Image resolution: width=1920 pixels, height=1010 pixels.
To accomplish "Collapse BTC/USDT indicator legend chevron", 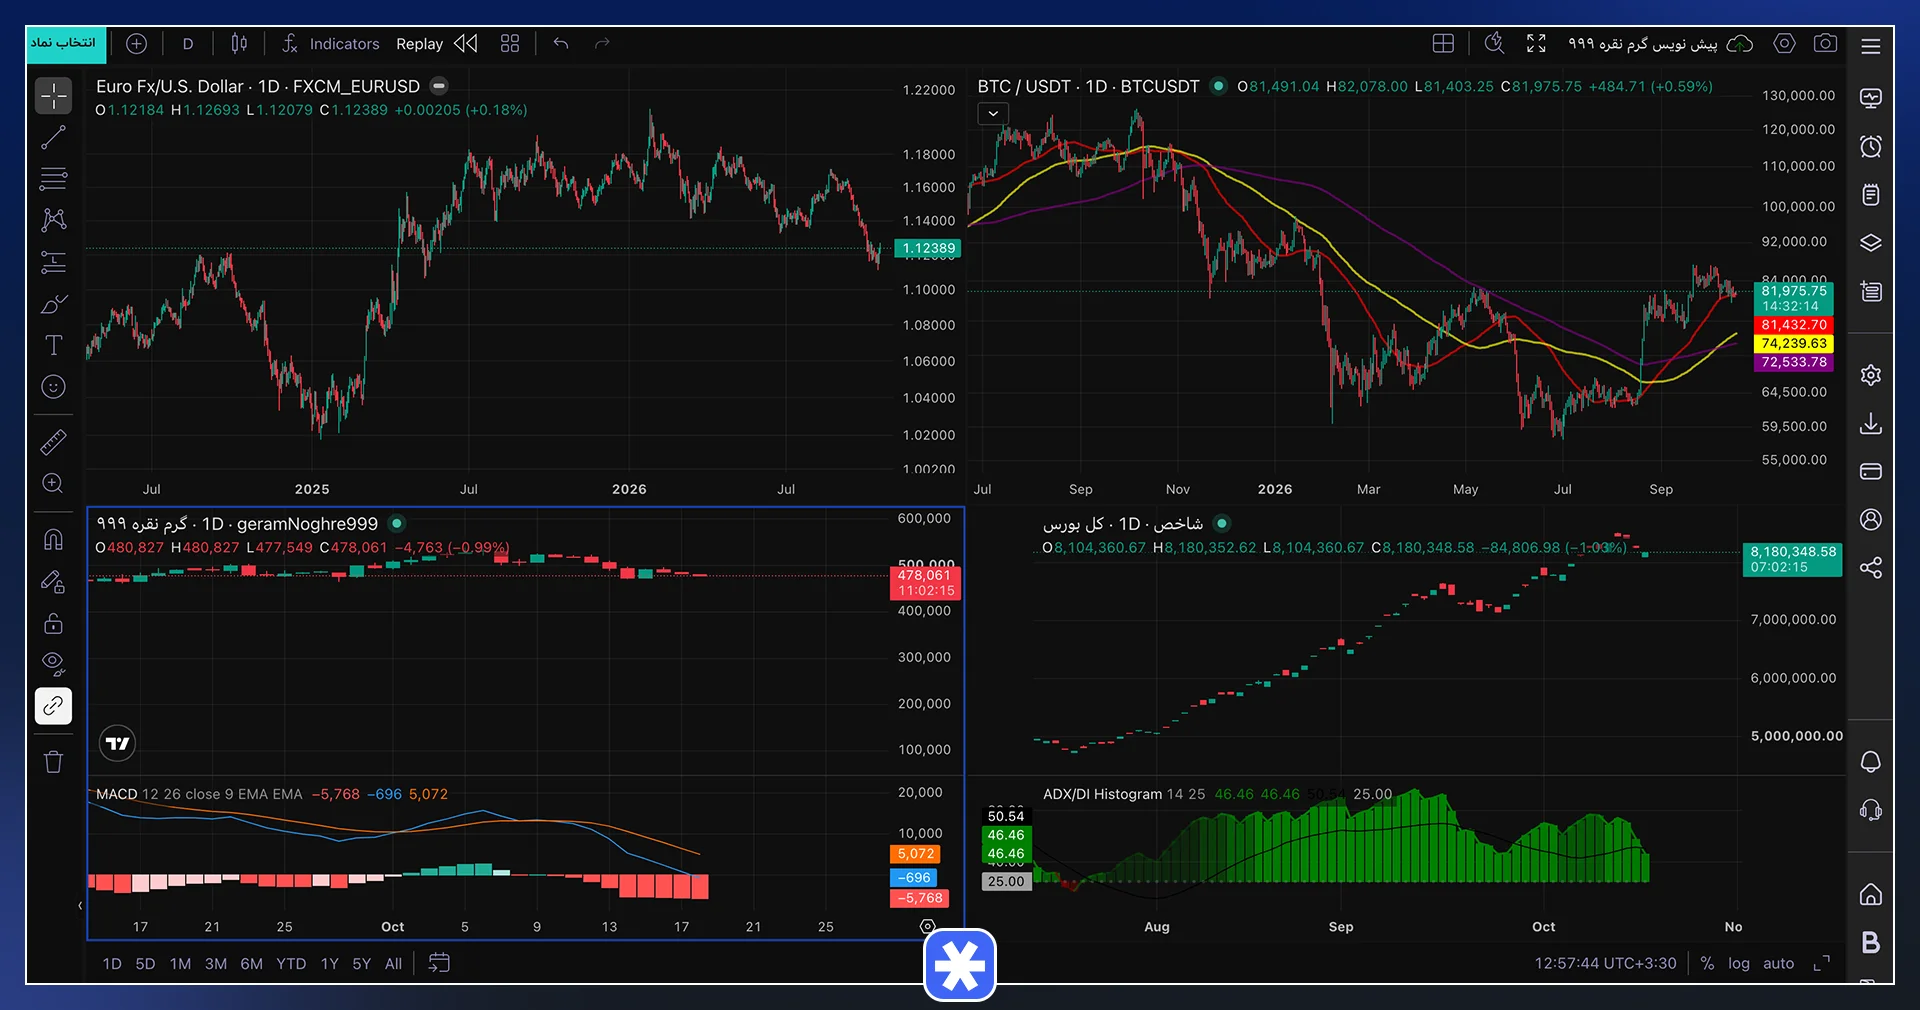I will [993, 114].
